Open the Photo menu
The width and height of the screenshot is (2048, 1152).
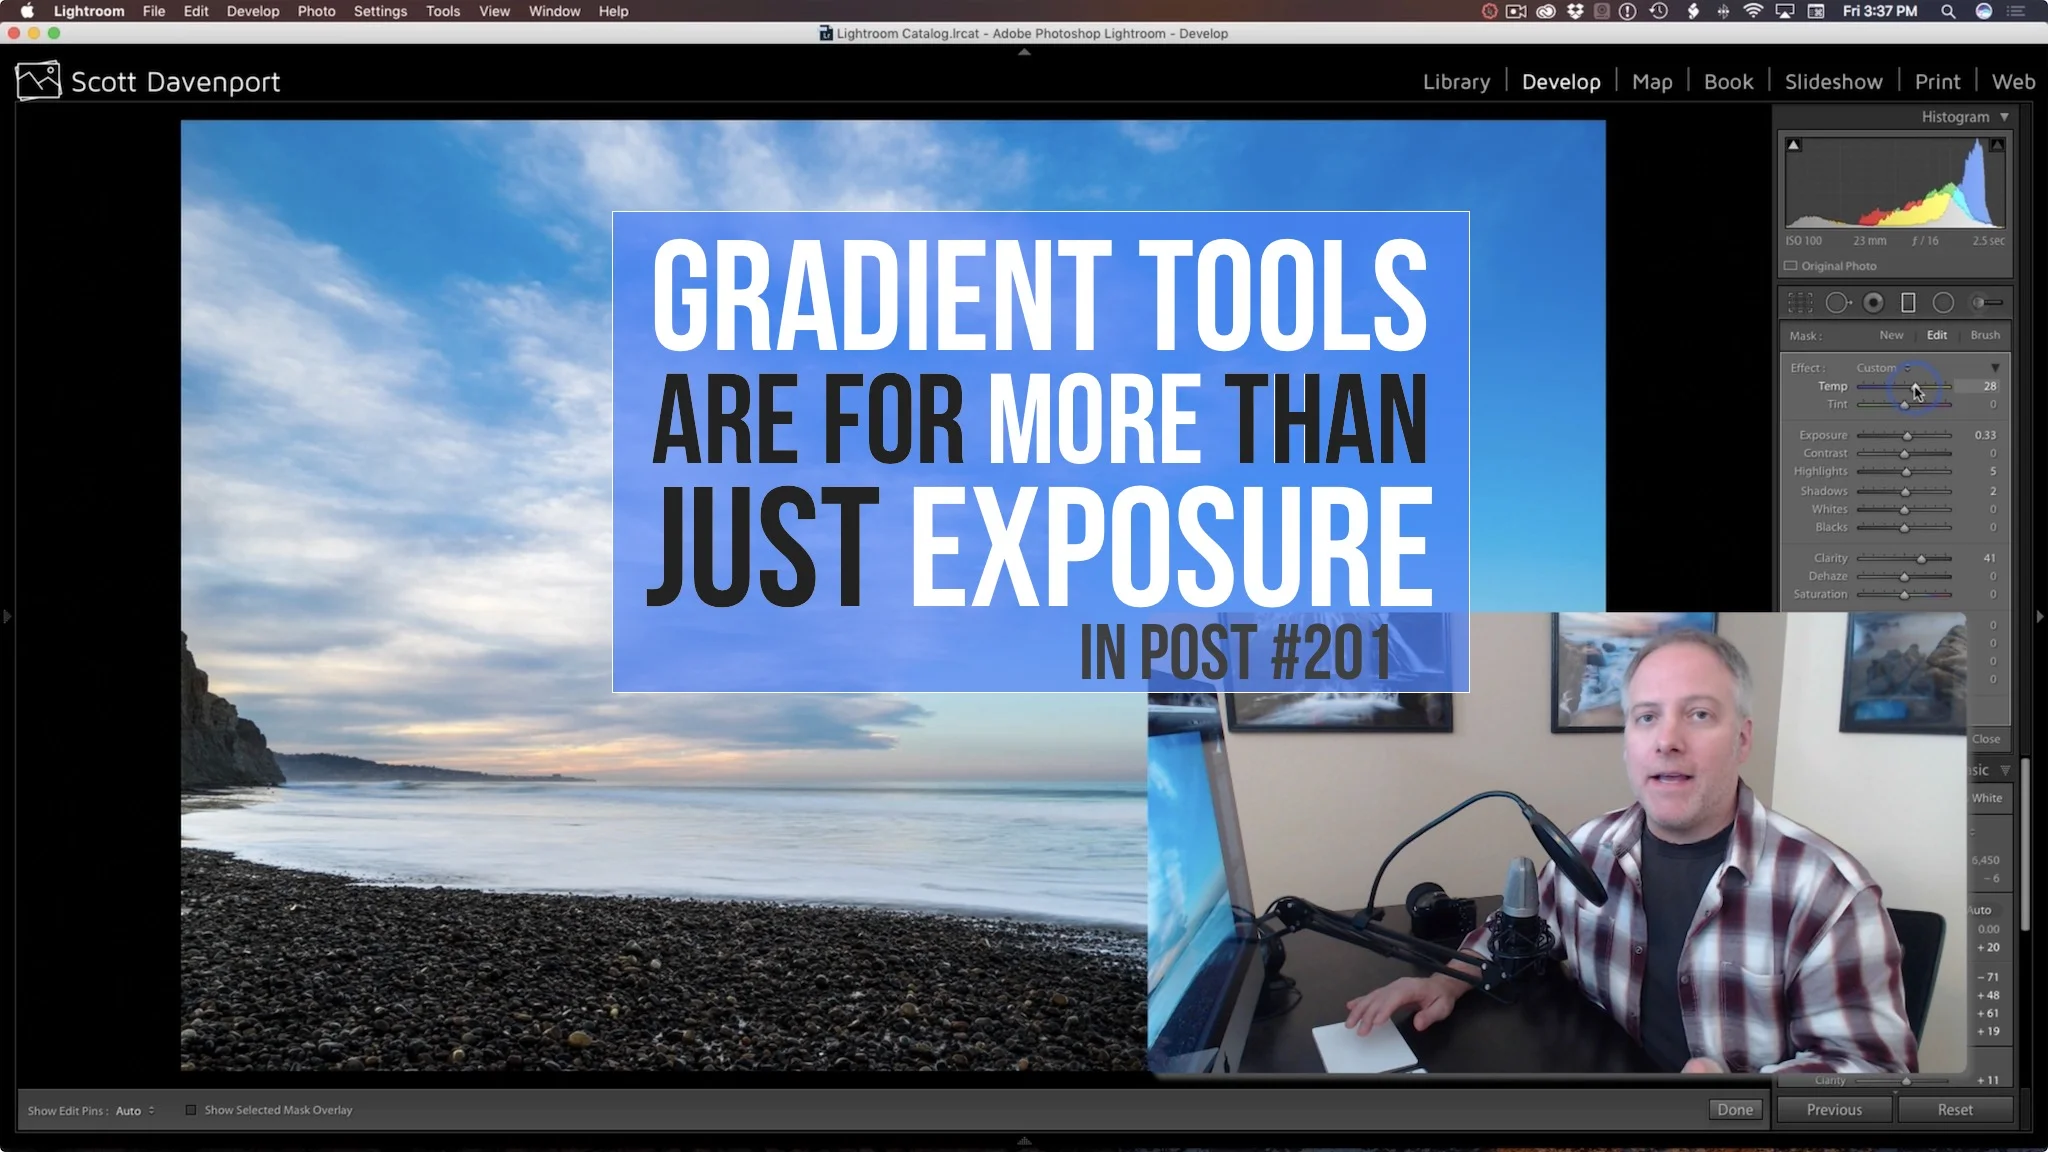pyautogui.click(x=316, y=11)
